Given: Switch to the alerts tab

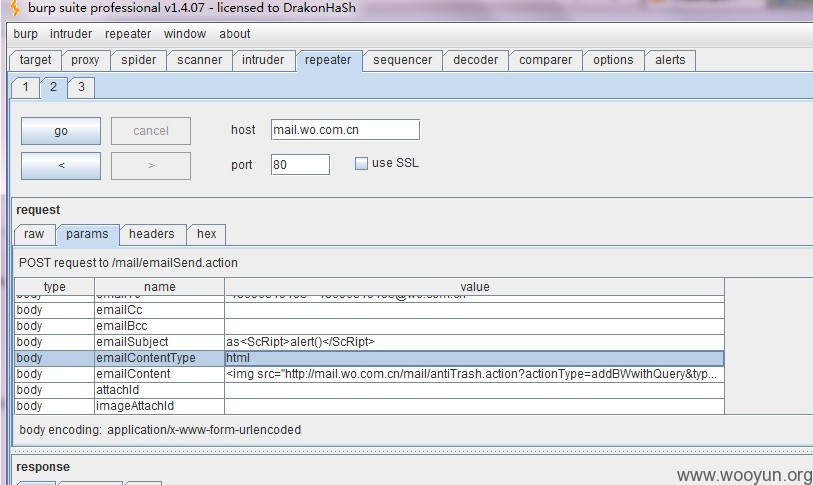Looking at the screenshot, I should 670,60.
